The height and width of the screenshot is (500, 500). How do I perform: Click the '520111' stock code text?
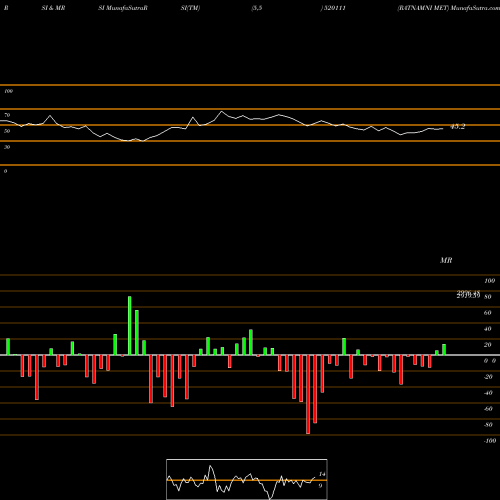point(335,8)
